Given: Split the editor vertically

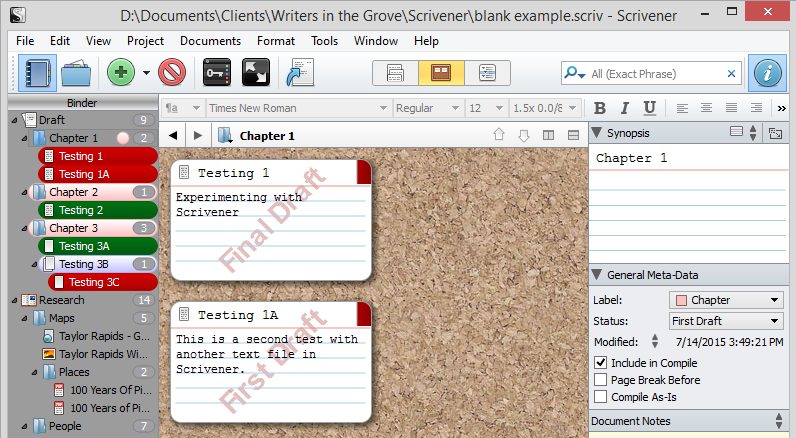Looking at the screenshot, I should [548, 135].
